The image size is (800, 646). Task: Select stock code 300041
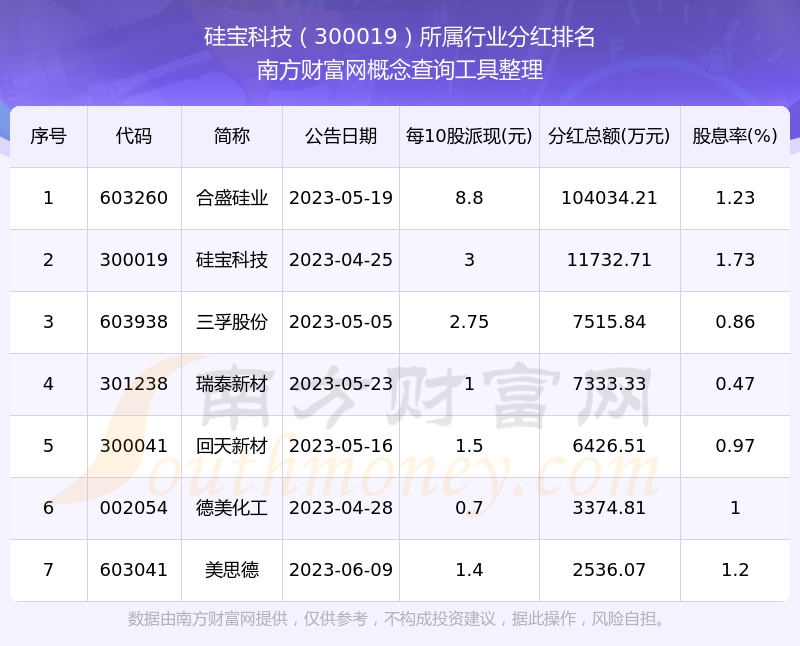134,446
